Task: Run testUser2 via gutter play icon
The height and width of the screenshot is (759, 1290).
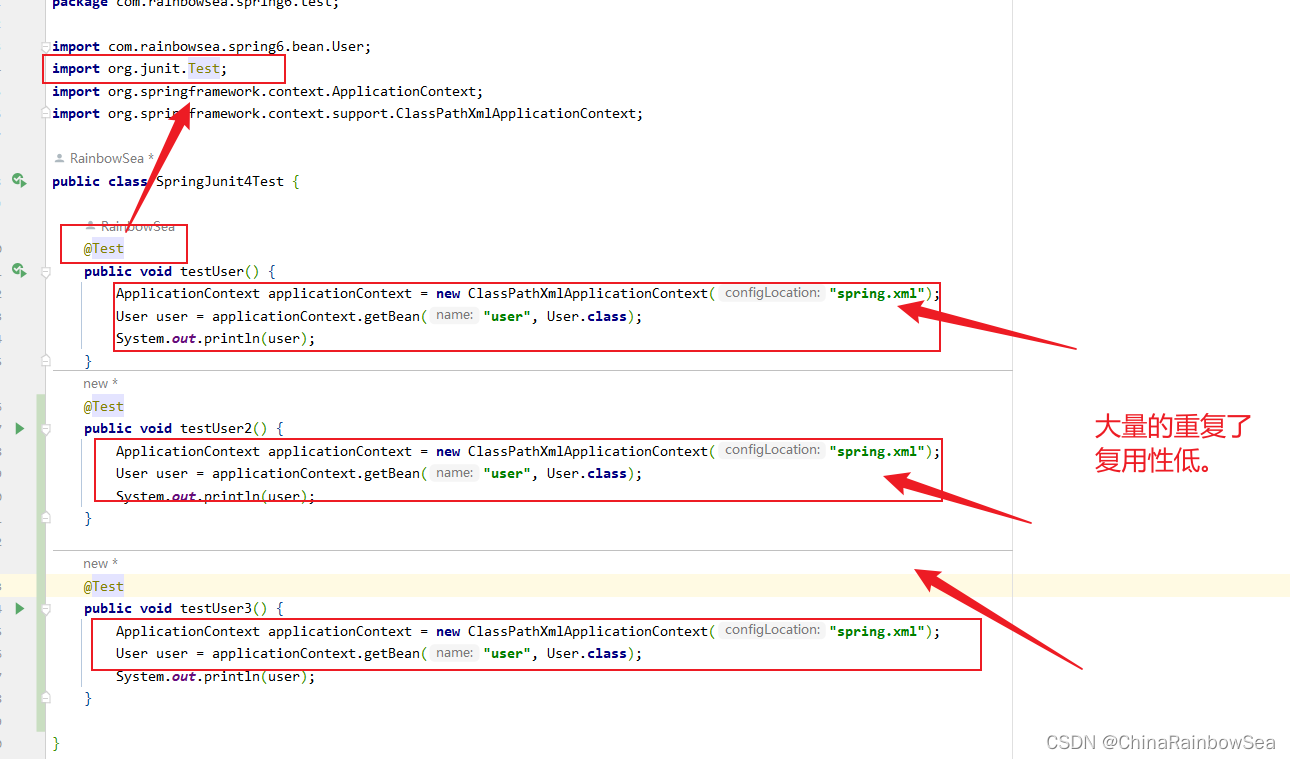Action: tap(19, 428)
